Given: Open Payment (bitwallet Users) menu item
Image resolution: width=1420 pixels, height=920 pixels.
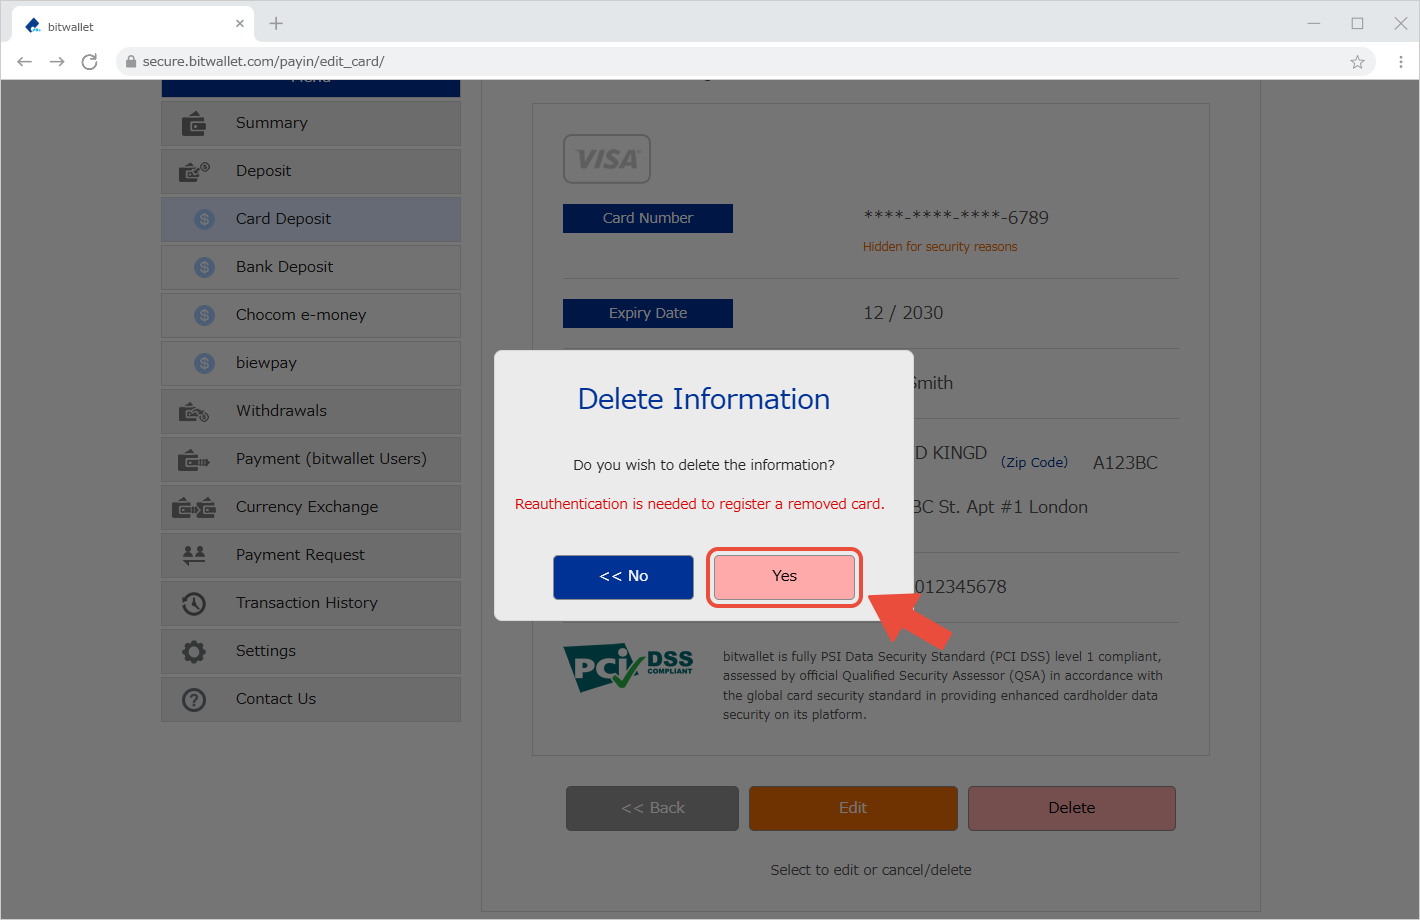Looking at the screenshot, I should point(330,459).
